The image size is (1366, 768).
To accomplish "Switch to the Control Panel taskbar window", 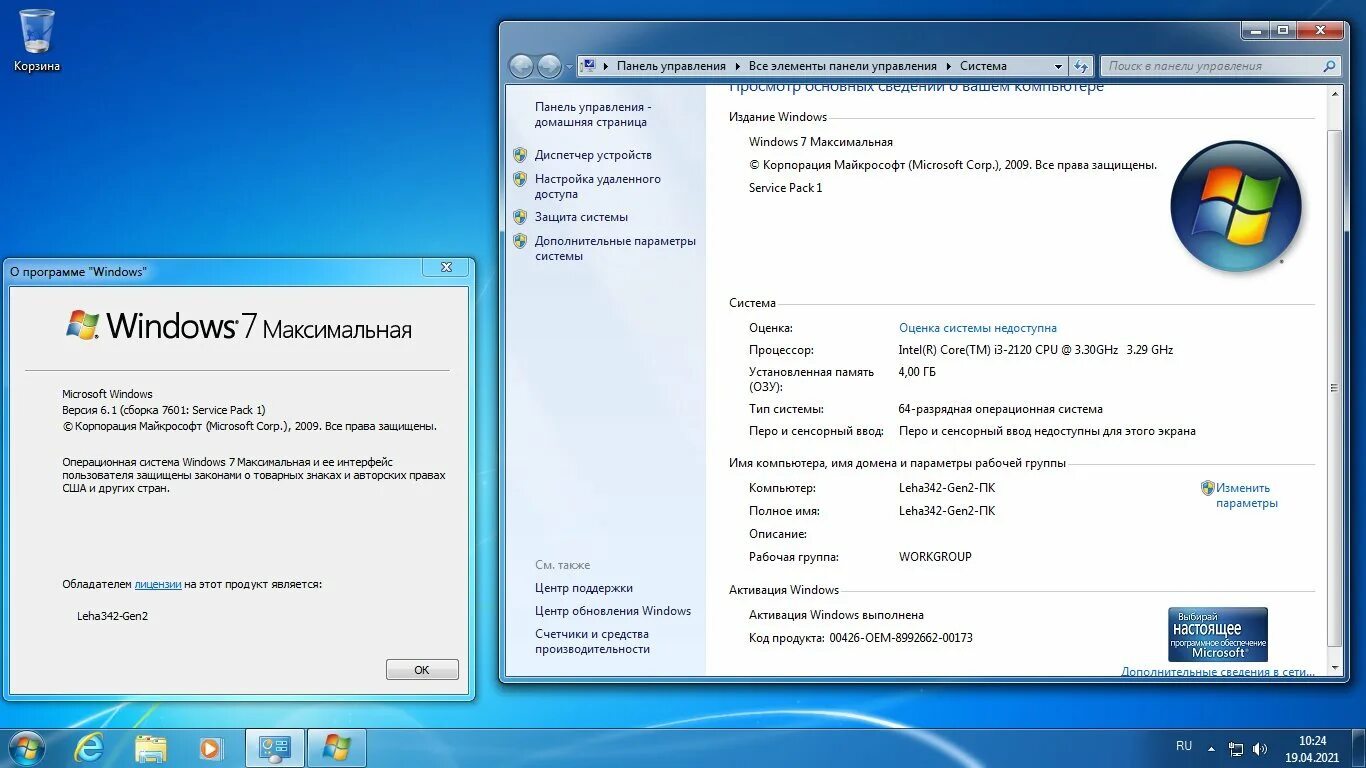I will click(275, 748).
